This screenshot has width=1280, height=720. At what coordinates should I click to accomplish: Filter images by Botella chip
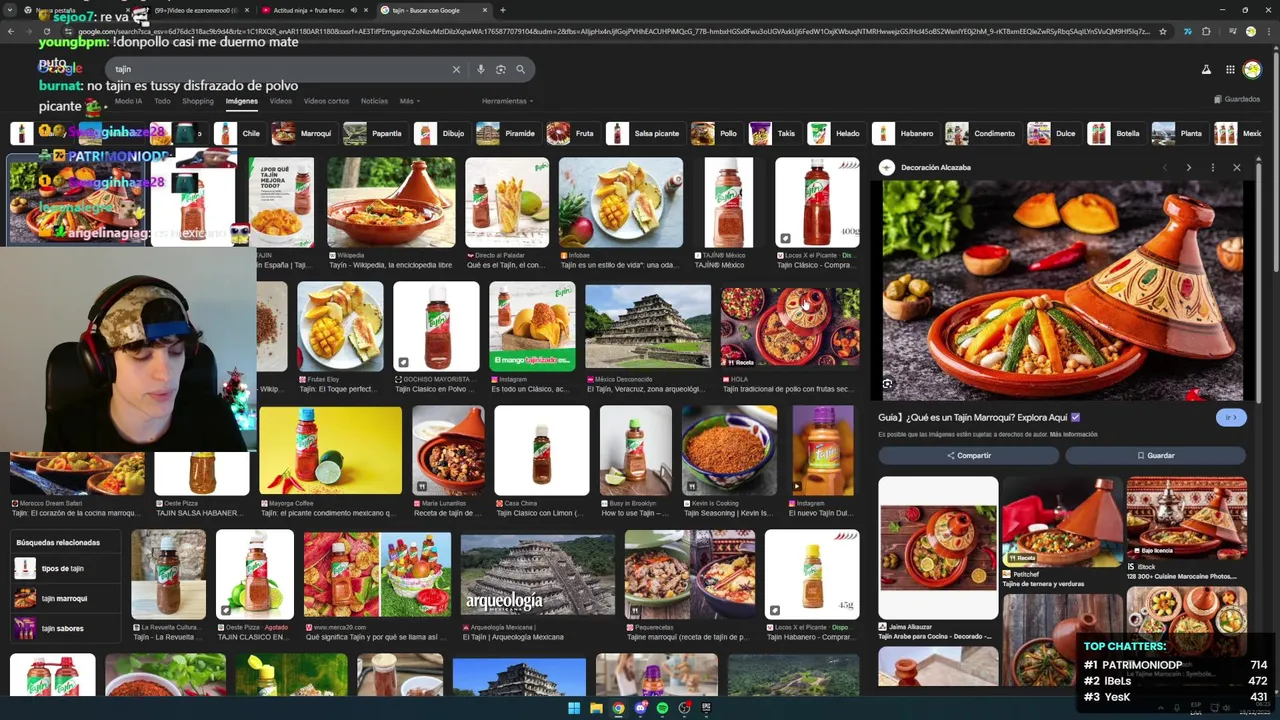(1115, 133)
